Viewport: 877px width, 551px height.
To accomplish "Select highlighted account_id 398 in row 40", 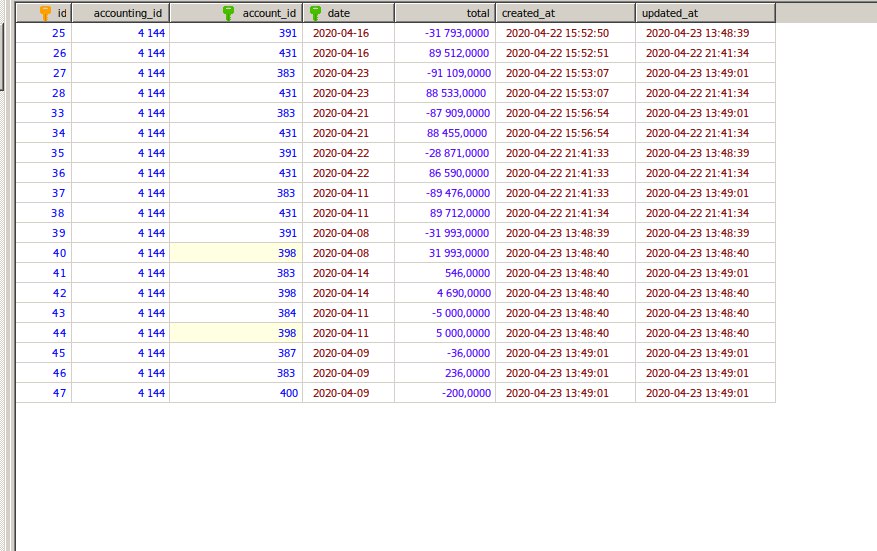I will click(x=236, y=253).
